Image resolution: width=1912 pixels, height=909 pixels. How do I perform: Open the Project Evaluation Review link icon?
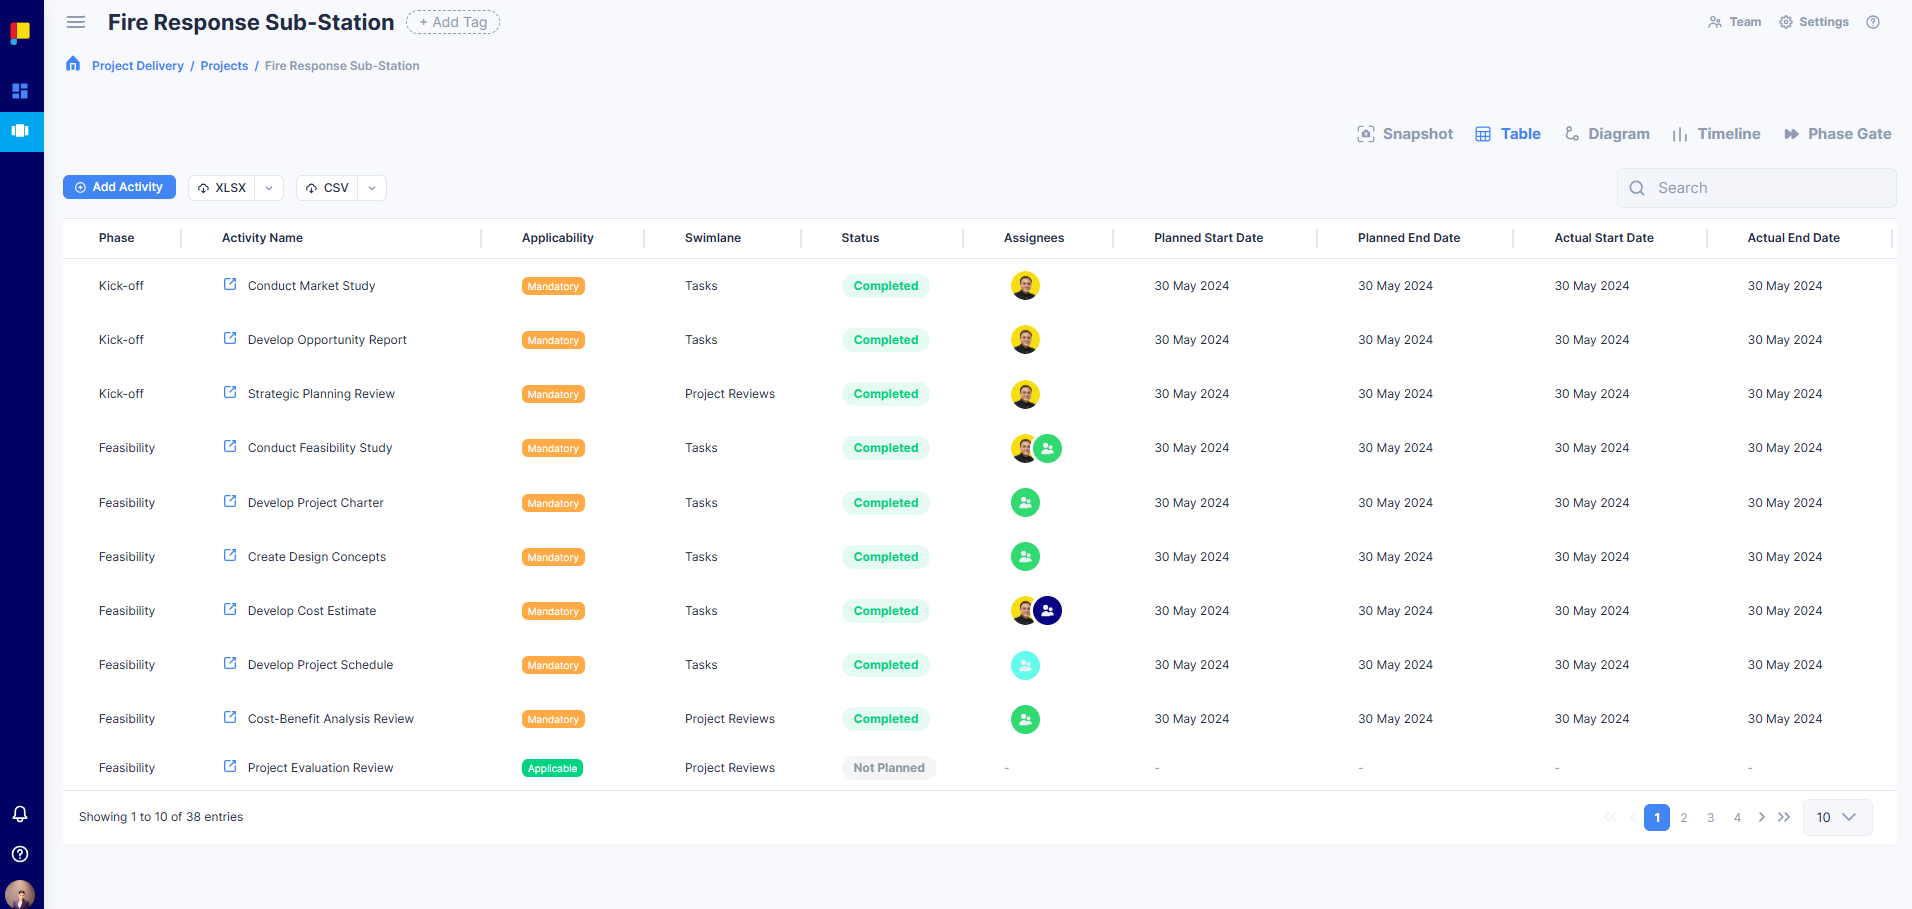(230, 767)
